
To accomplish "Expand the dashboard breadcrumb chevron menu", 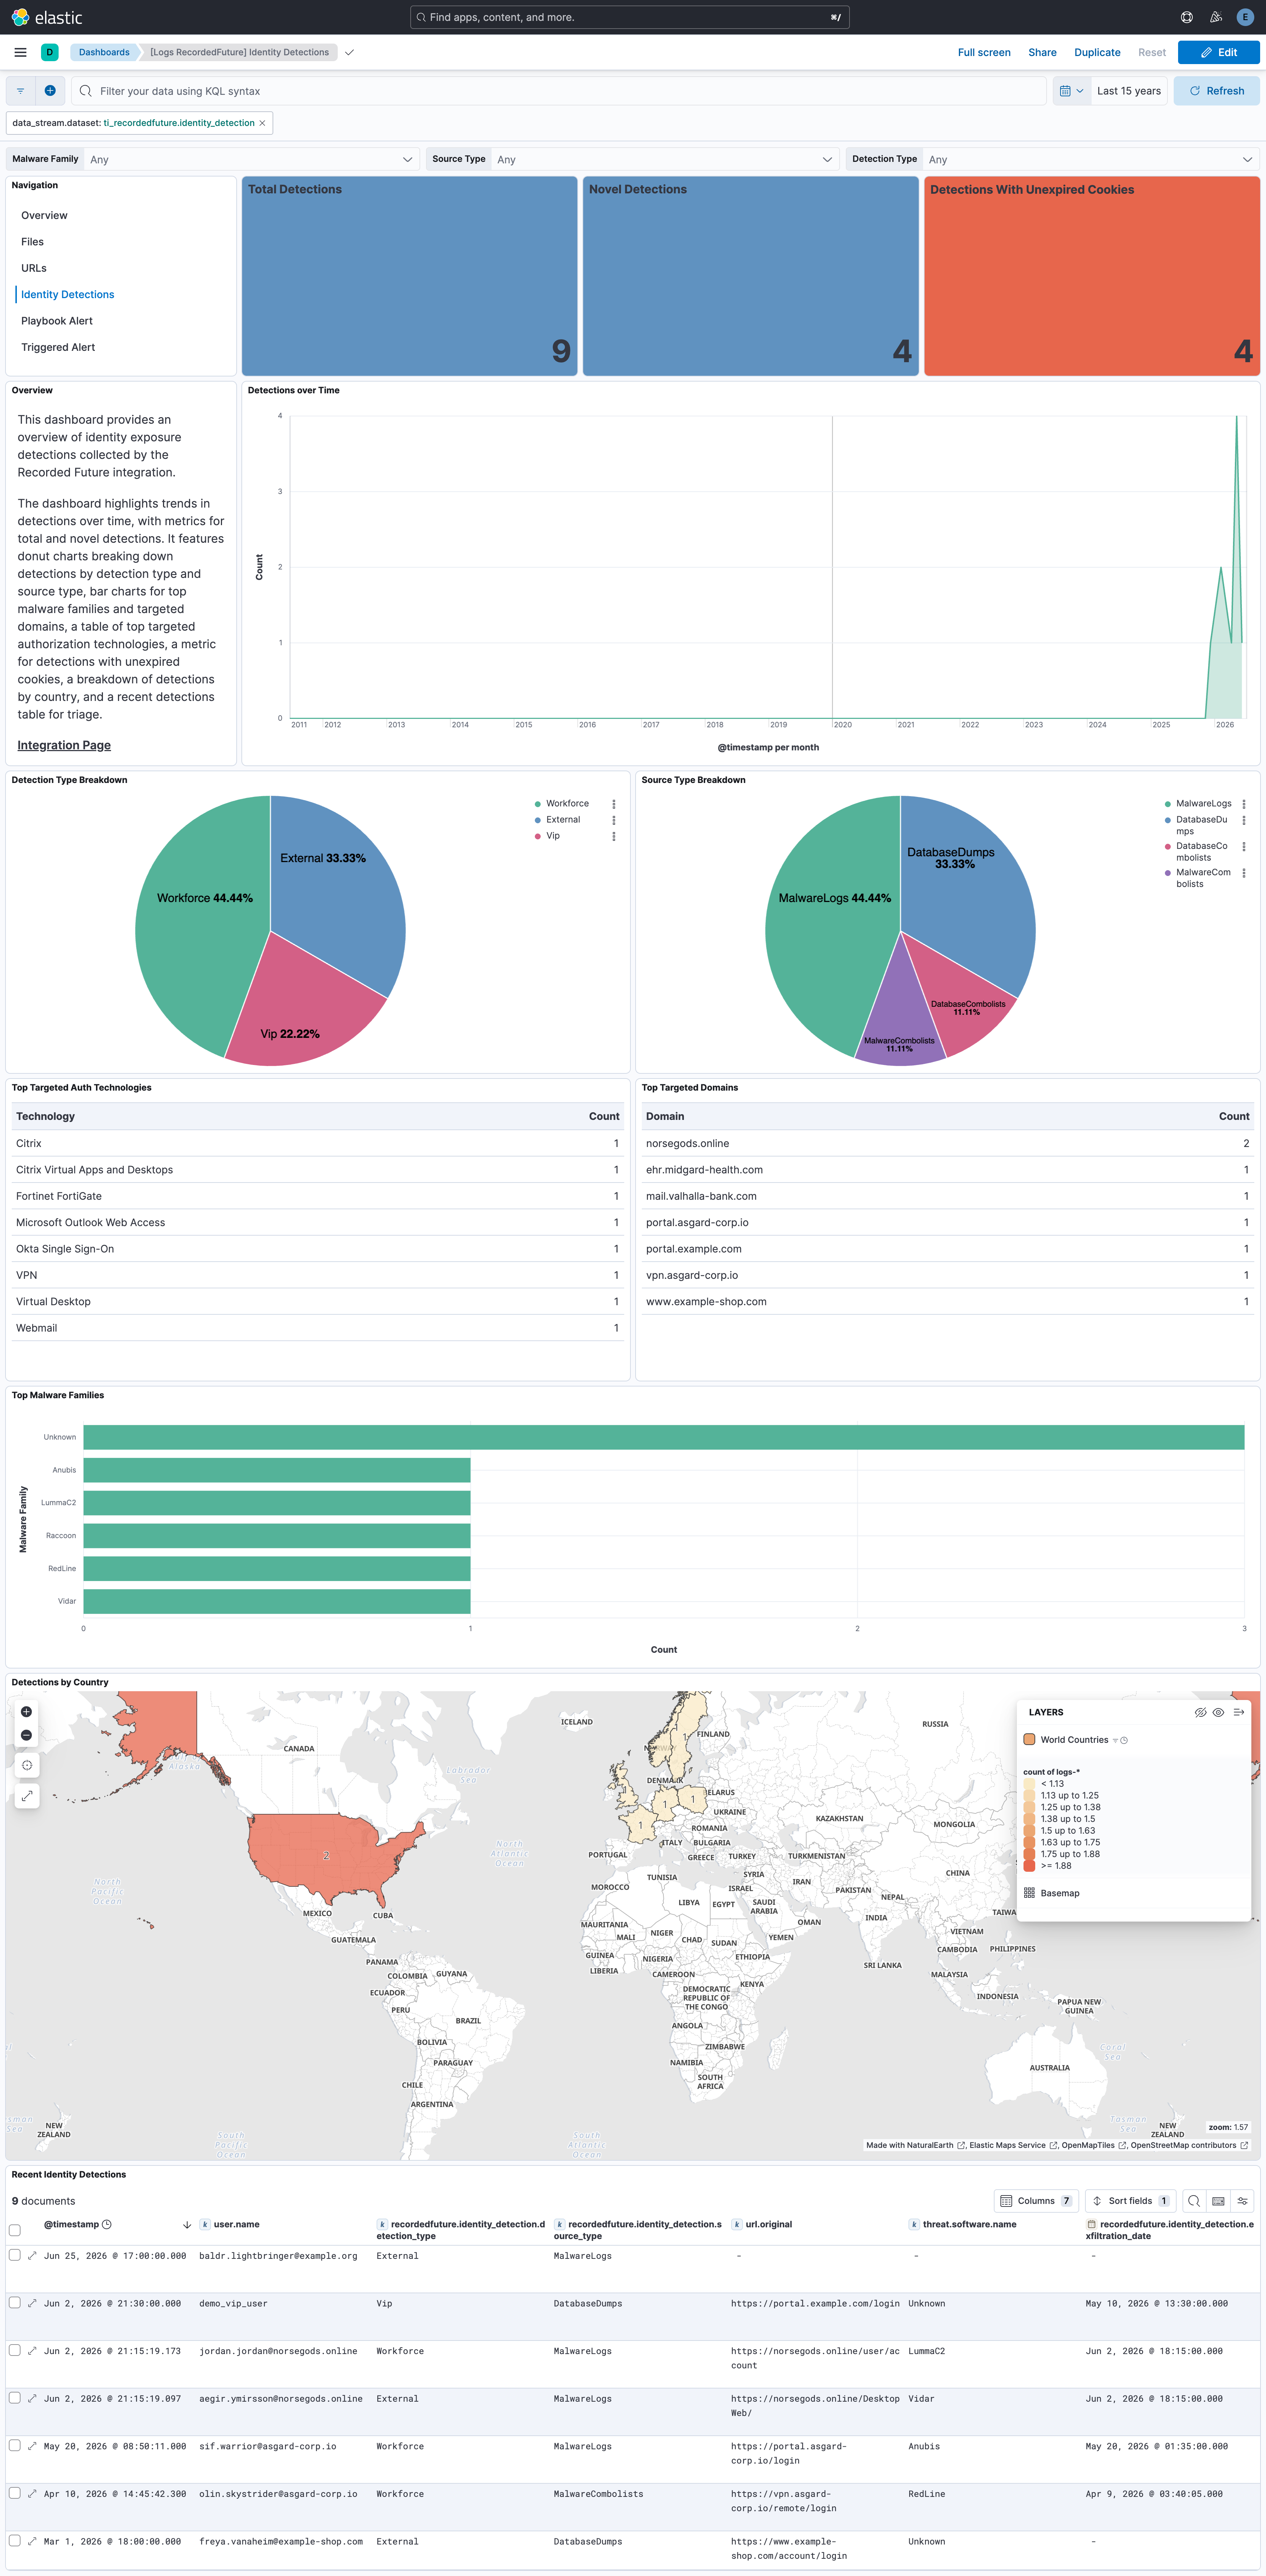I will pos(349,52).
